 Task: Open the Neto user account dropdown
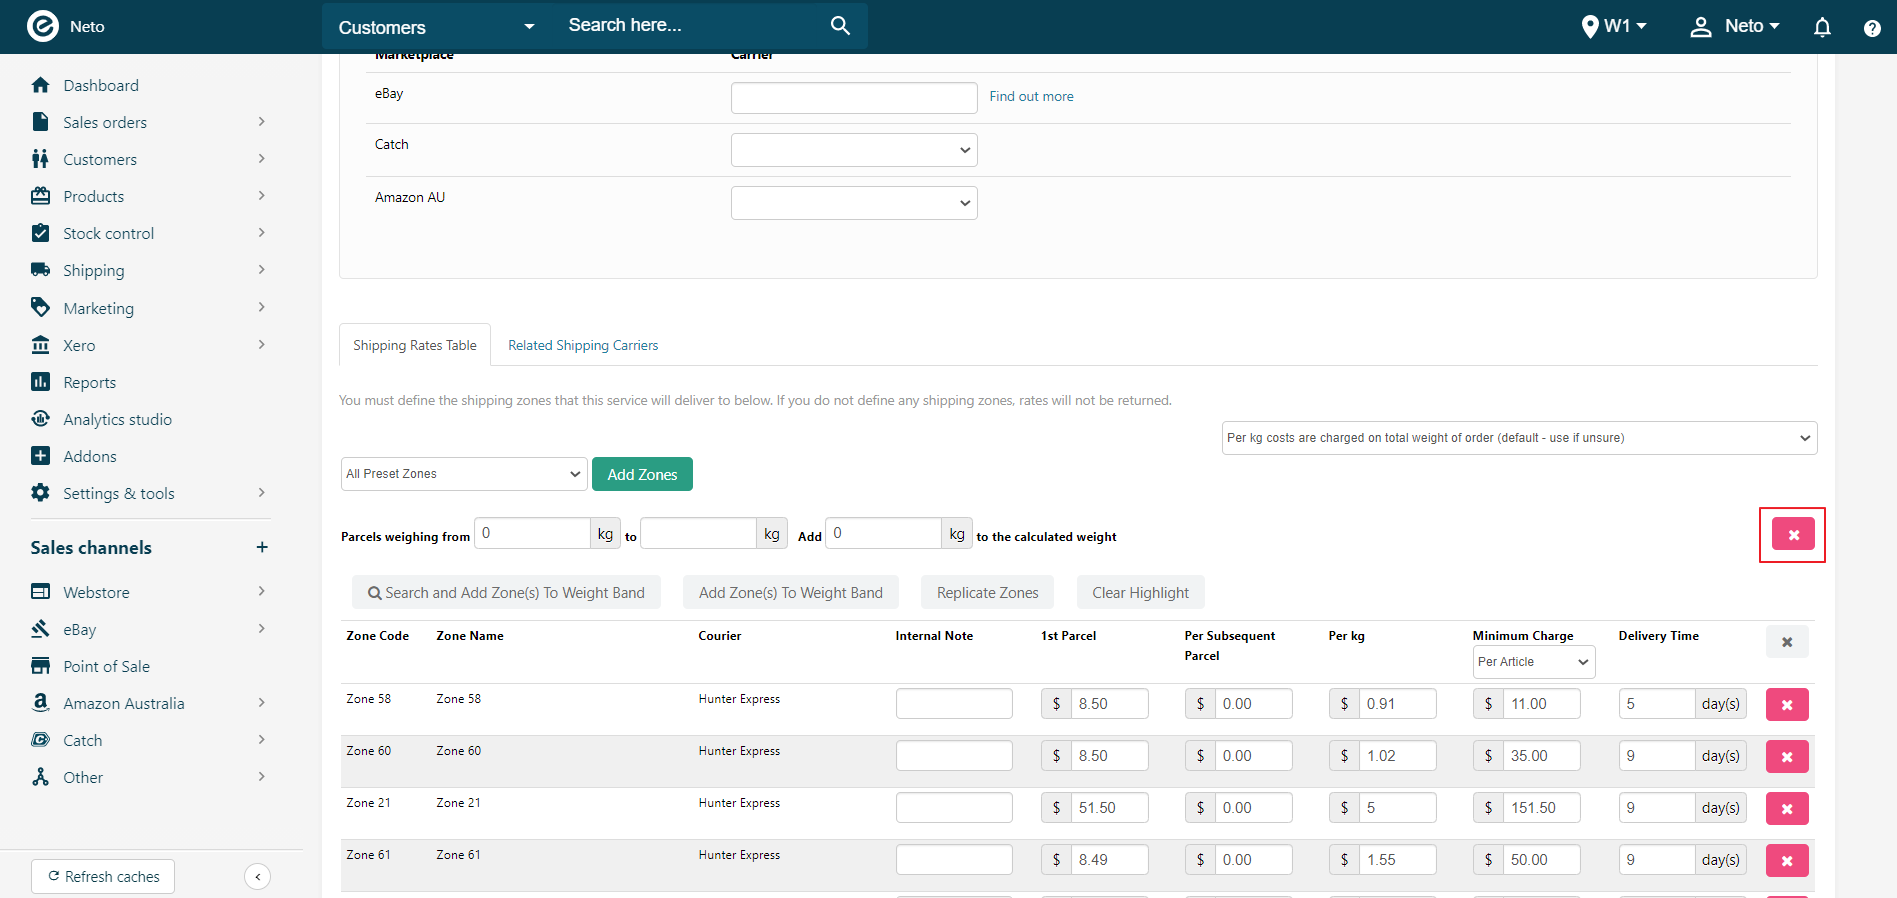click(1735, 26)
